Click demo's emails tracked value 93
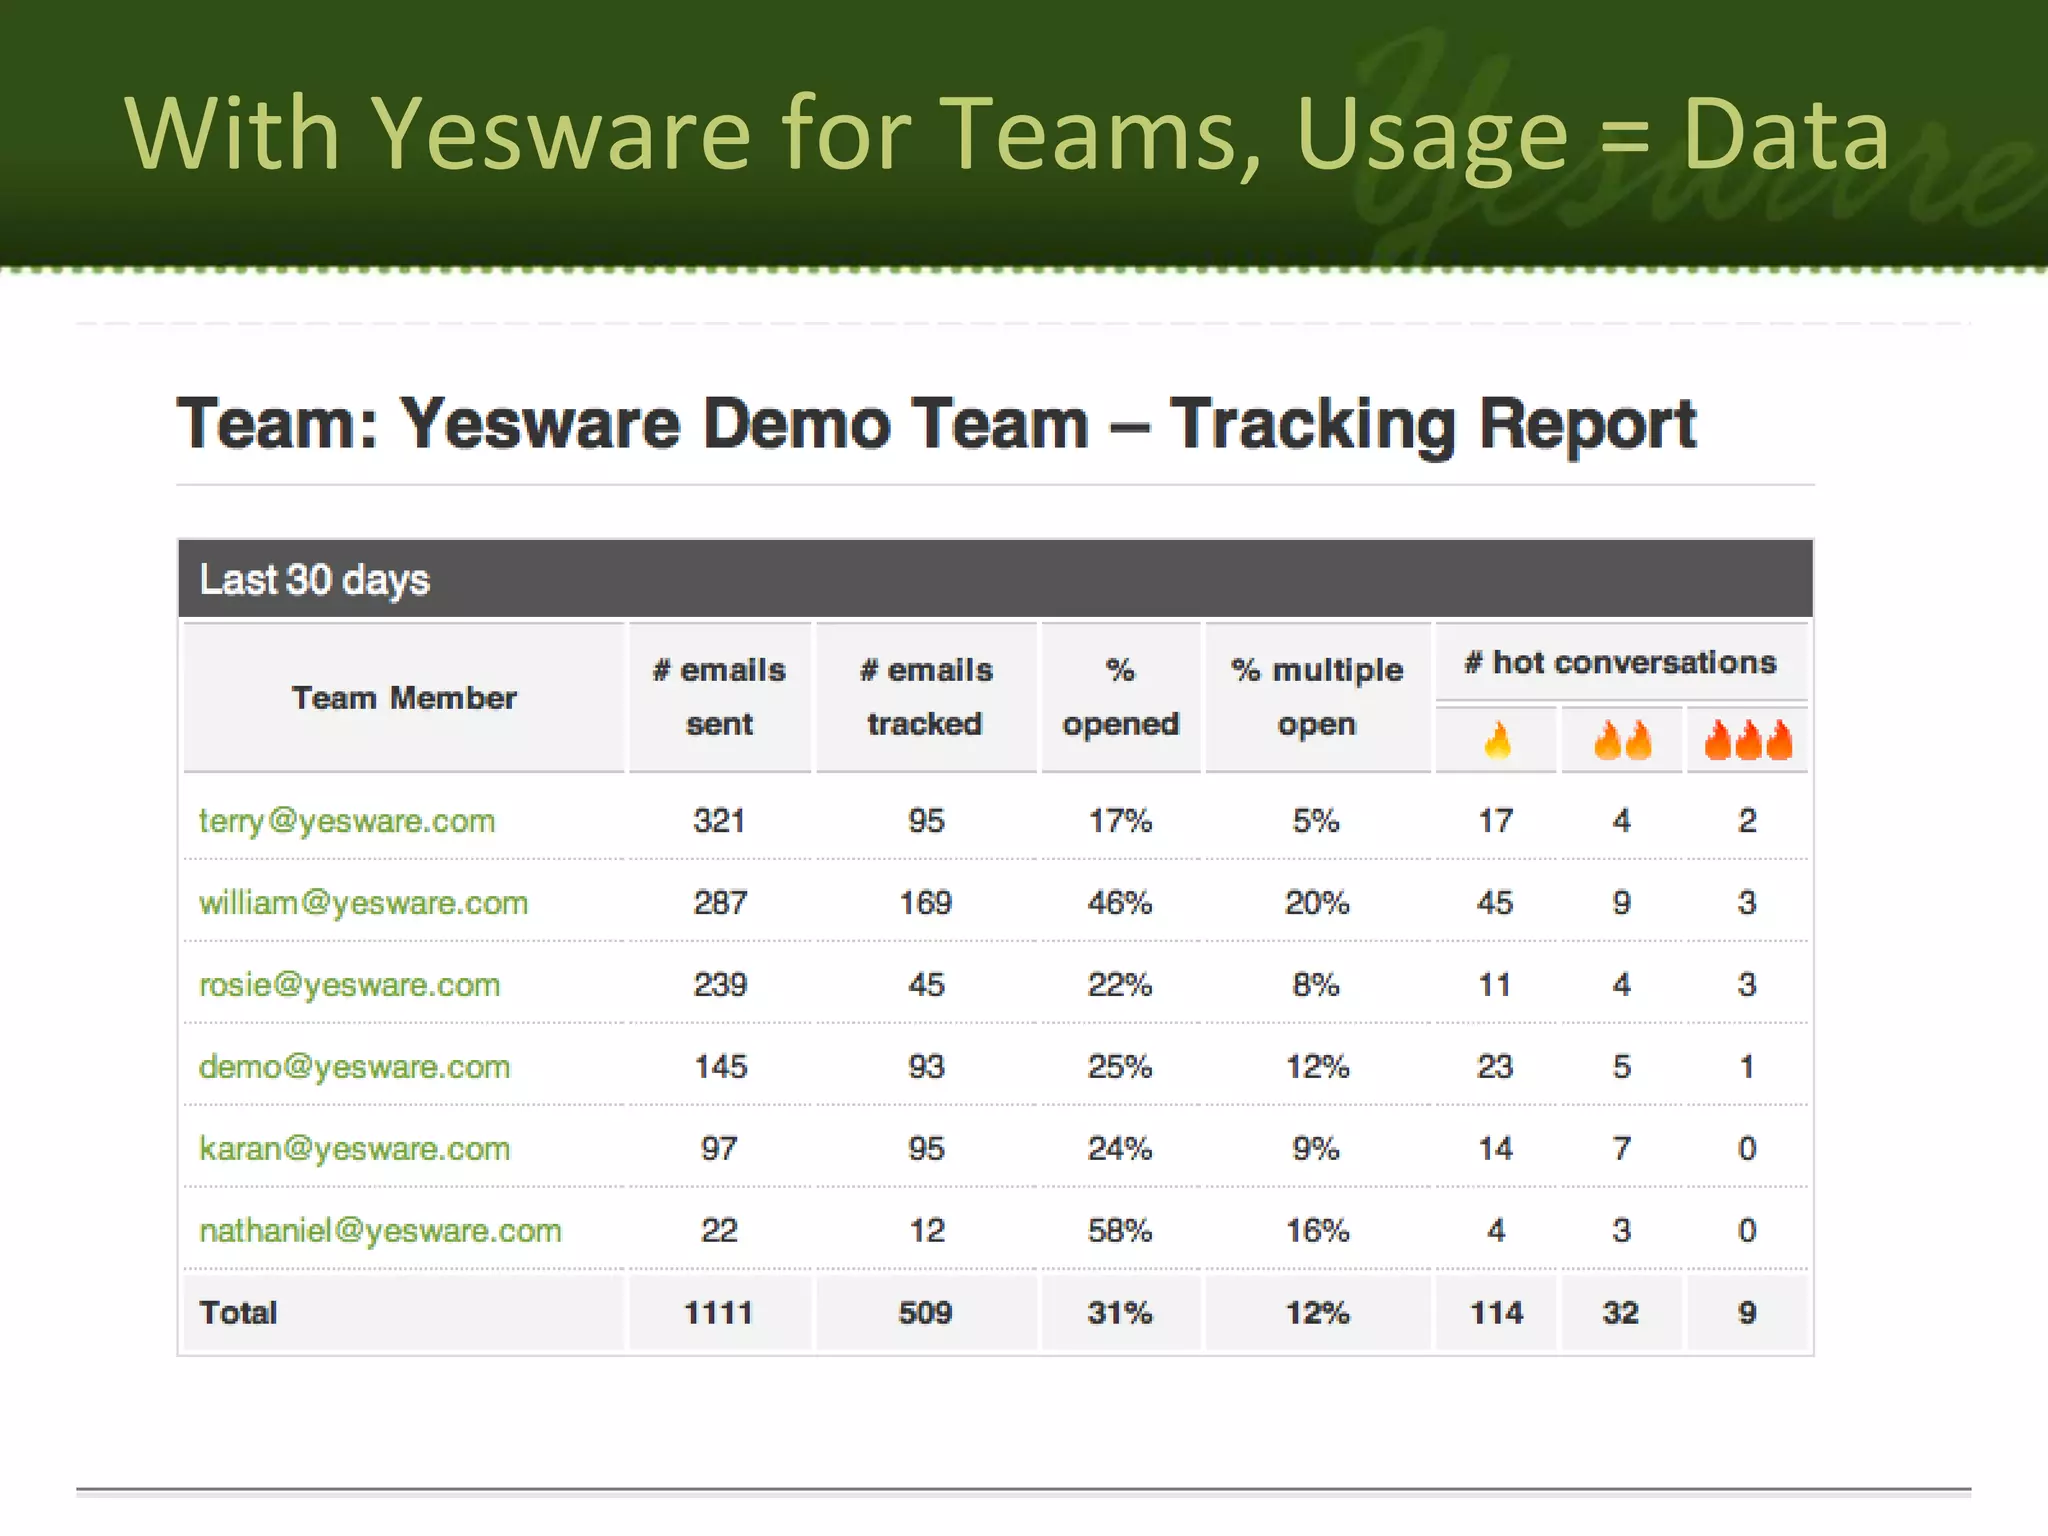Image resolution: width=2048 pixels, height=1536 pixels. click(x=926, y=1067)
